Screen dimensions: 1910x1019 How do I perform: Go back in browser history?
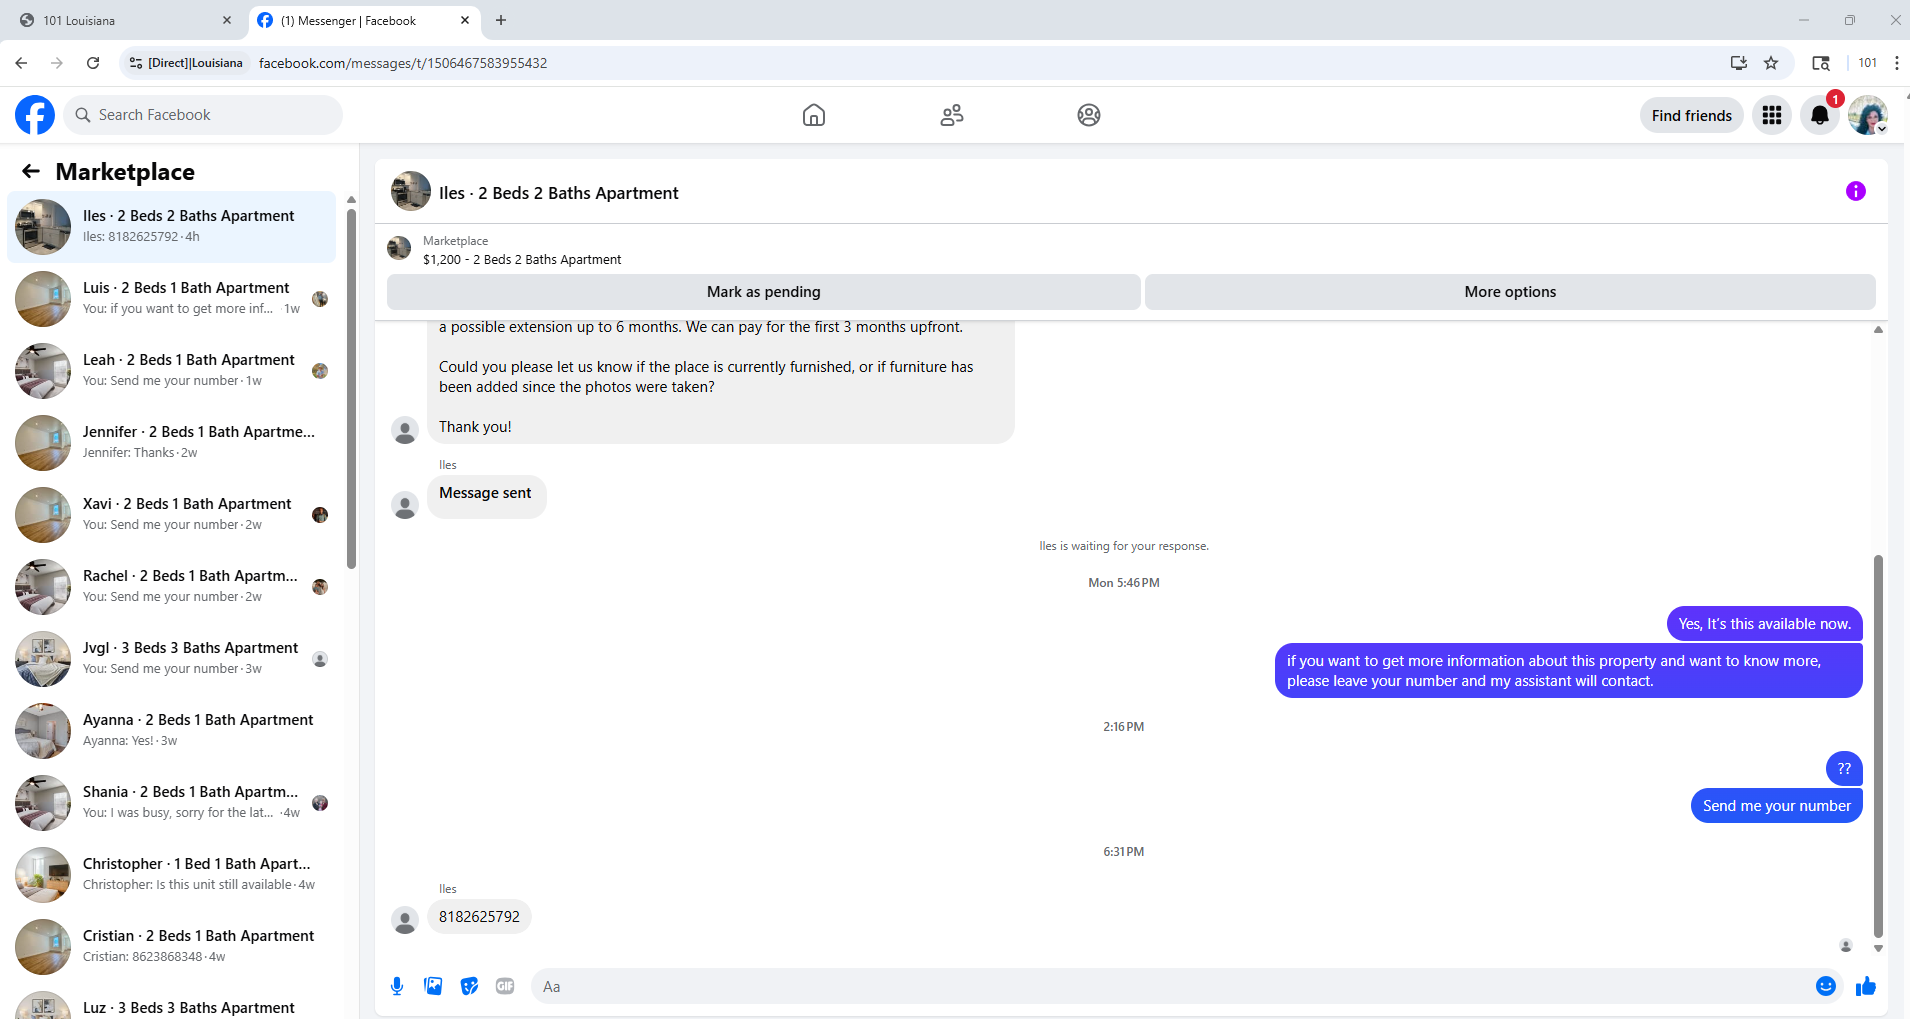pyautogui.click(x=21, y=63)
